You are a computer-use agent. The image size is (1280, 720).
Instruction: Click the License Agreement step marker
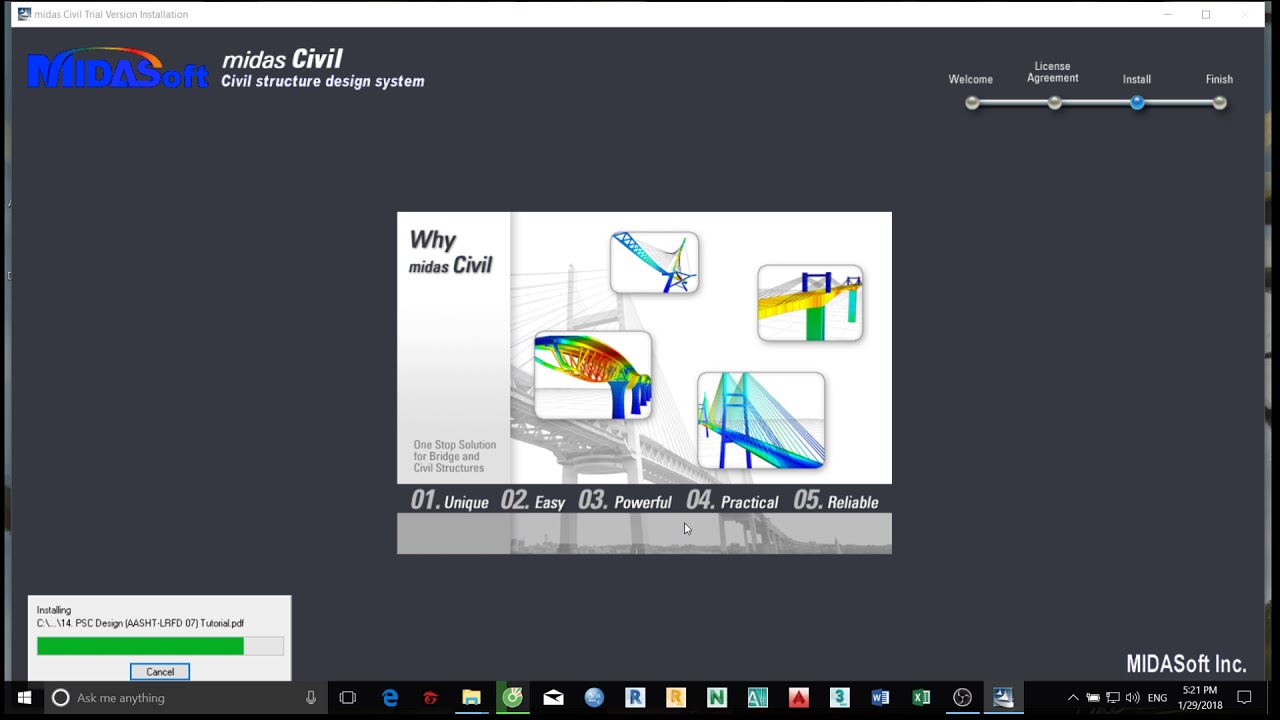[x=1054, y=103]
